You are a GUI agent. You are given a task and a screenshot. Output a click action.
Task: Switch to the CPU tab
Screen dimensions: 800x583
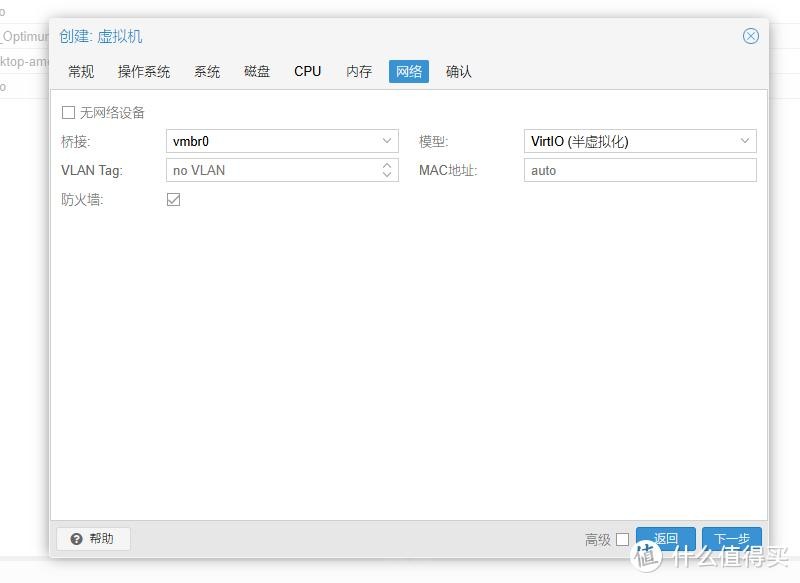(308, 72)
